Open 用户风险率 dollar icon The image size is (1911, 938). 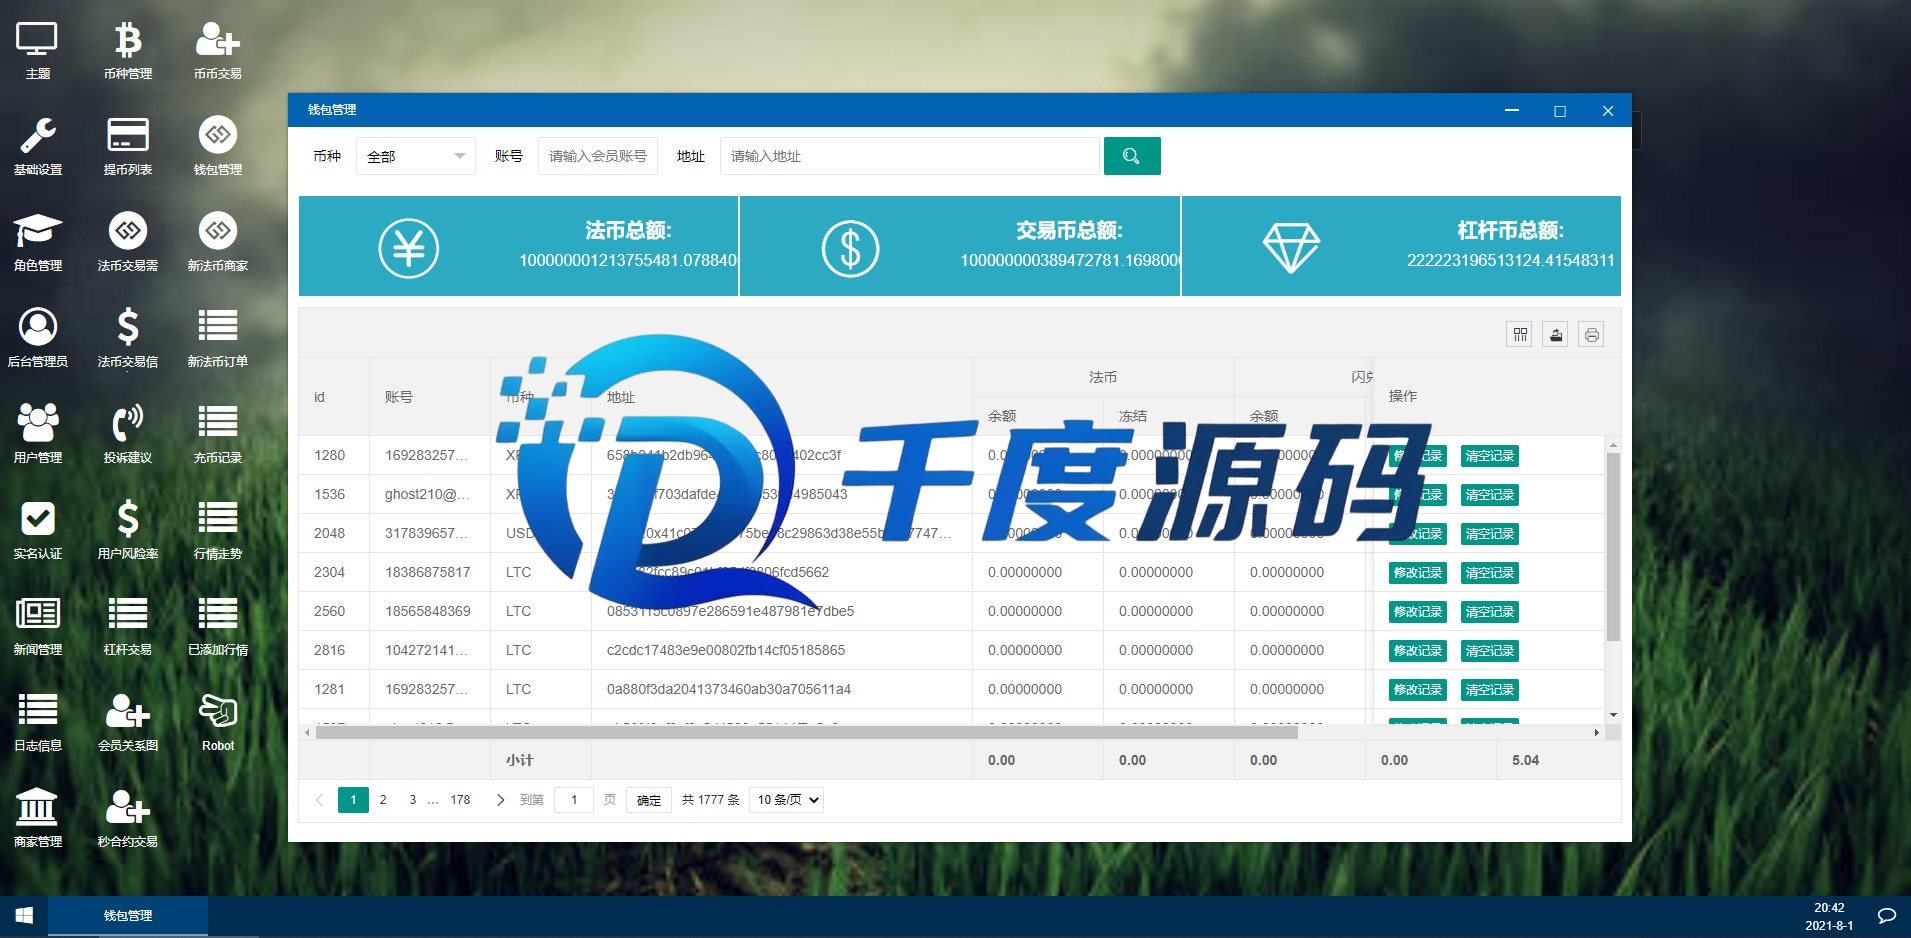tap(128, 530)
